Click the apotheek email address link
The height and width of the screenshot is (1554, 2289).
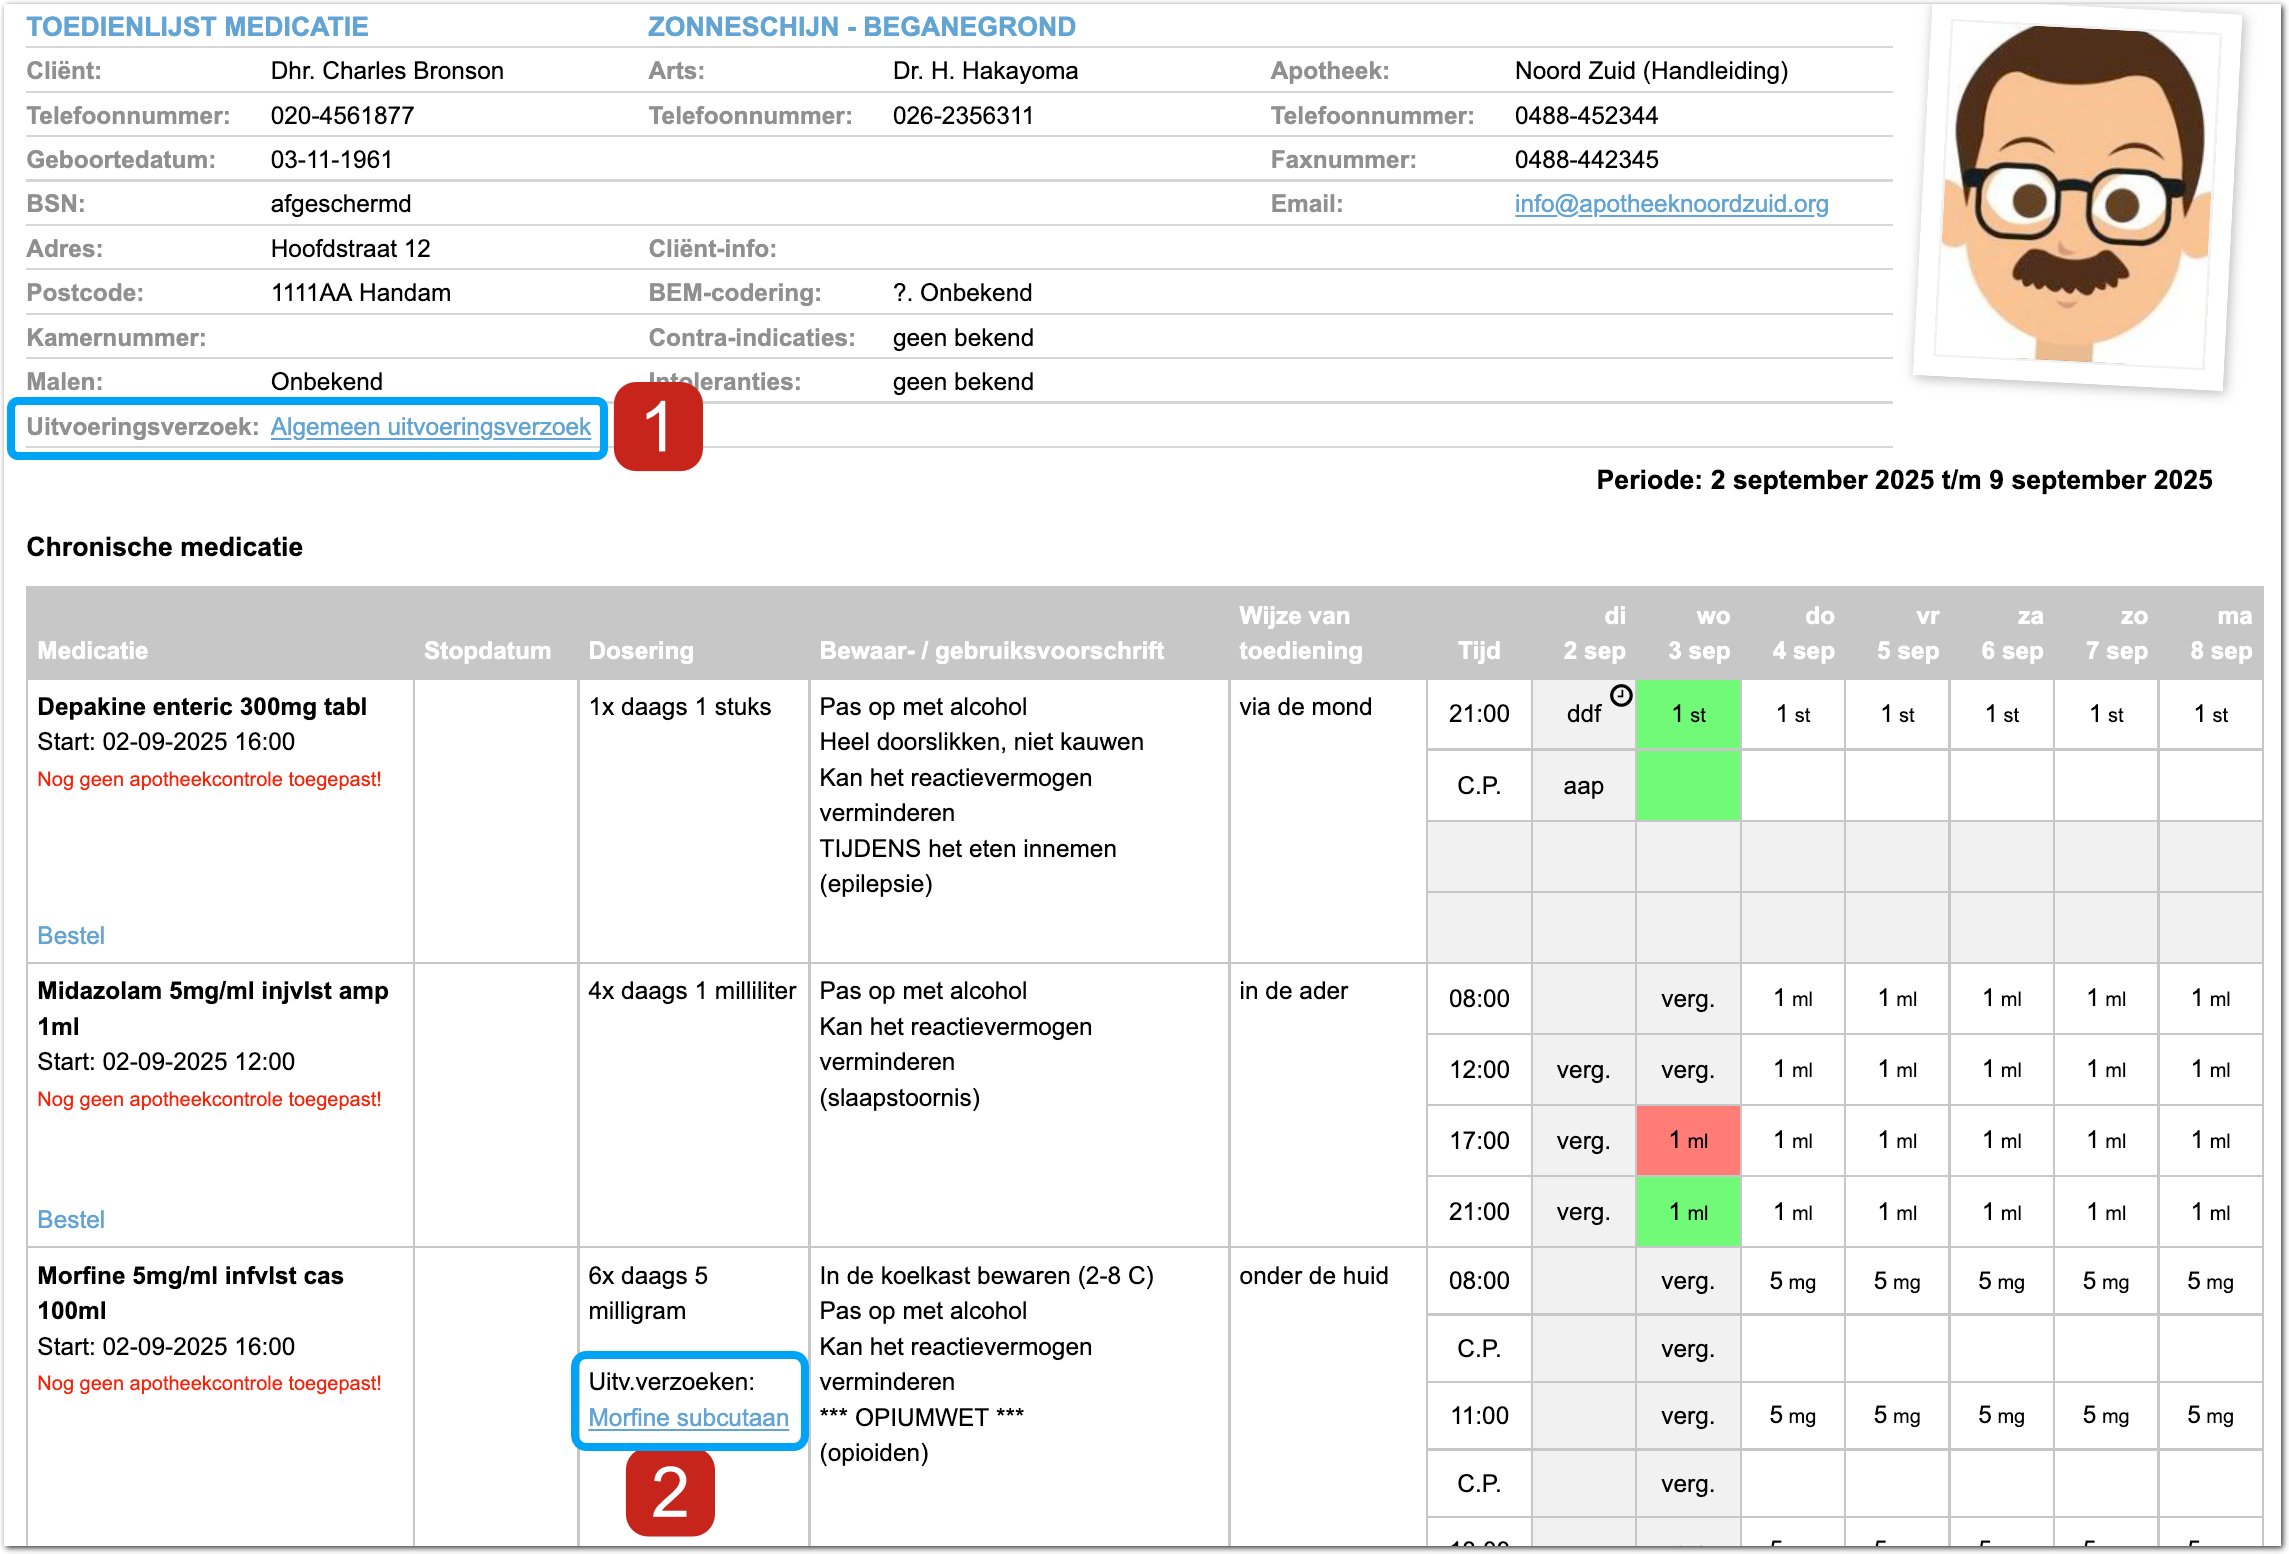click(x=1670, y=204)
